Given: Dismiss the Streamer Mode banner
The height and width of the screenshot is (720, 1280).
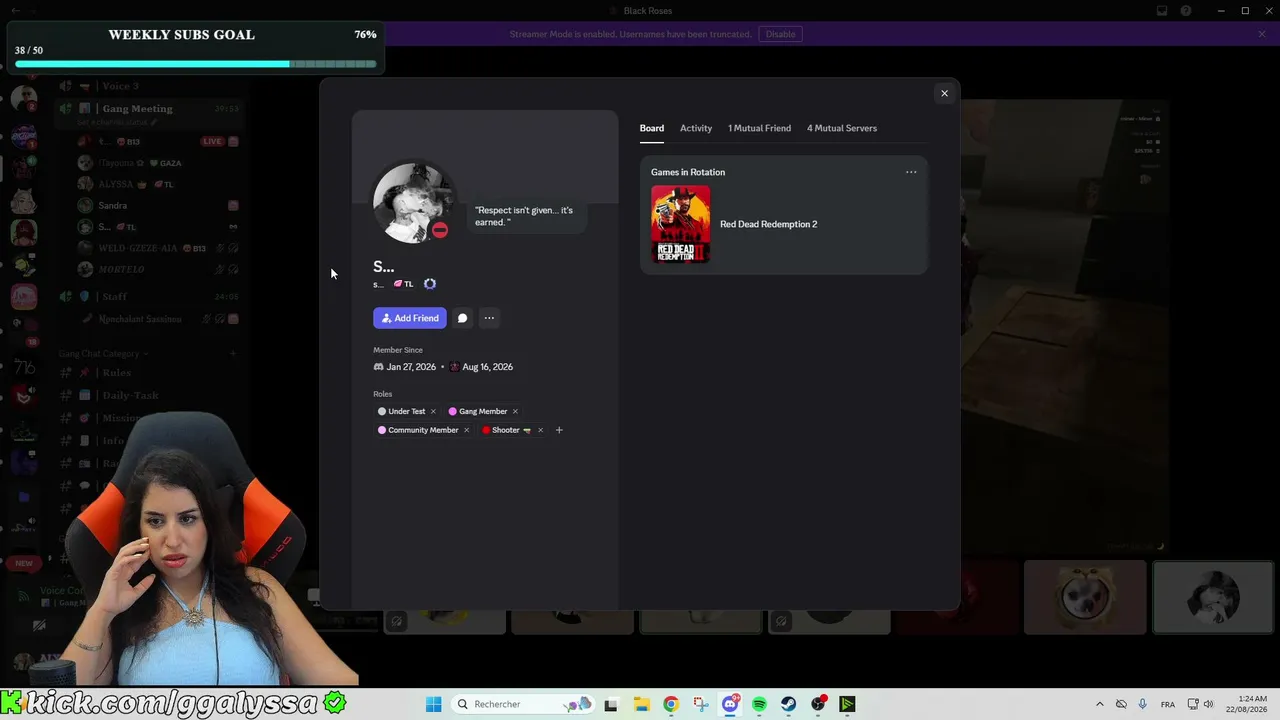Looking at the screenshot, I should [x=1262, y=34].
